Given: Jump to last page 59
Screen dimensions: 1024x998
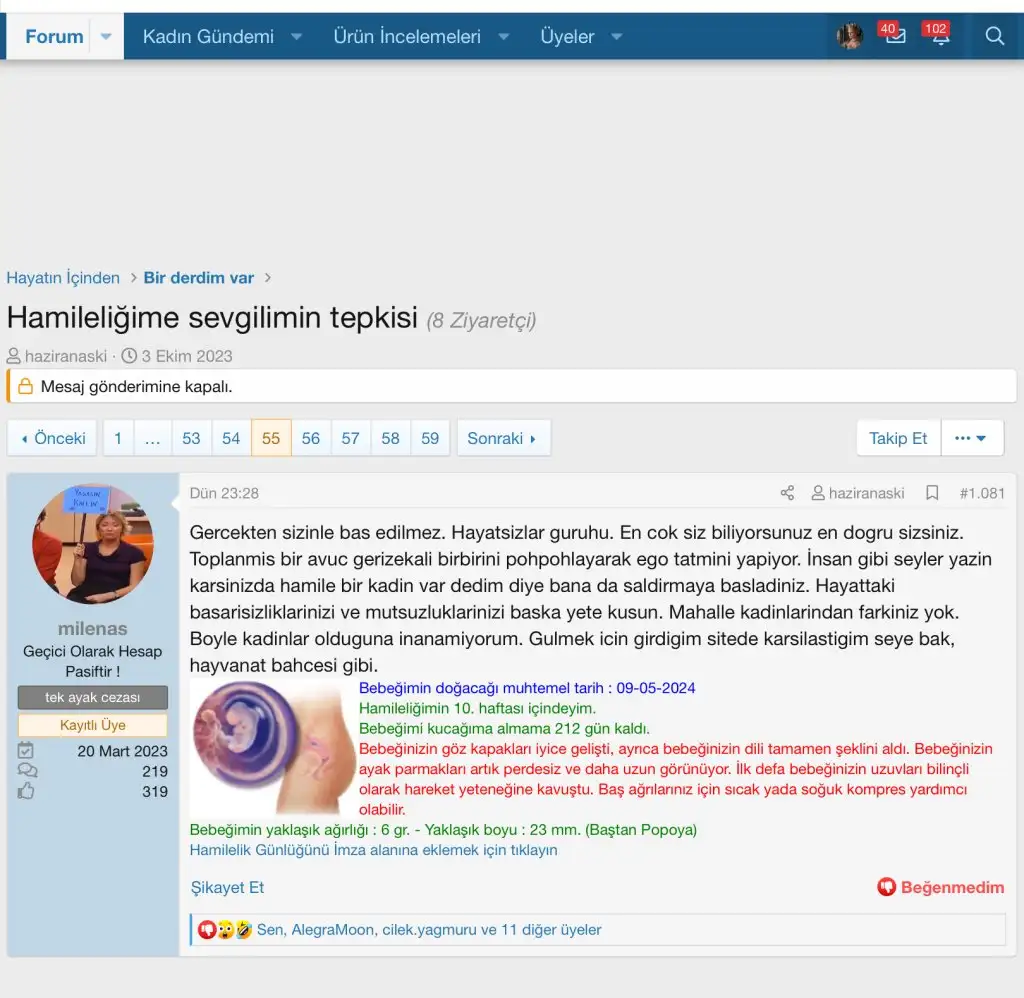Looking at the screenshot, I should [x=430, y=438].
